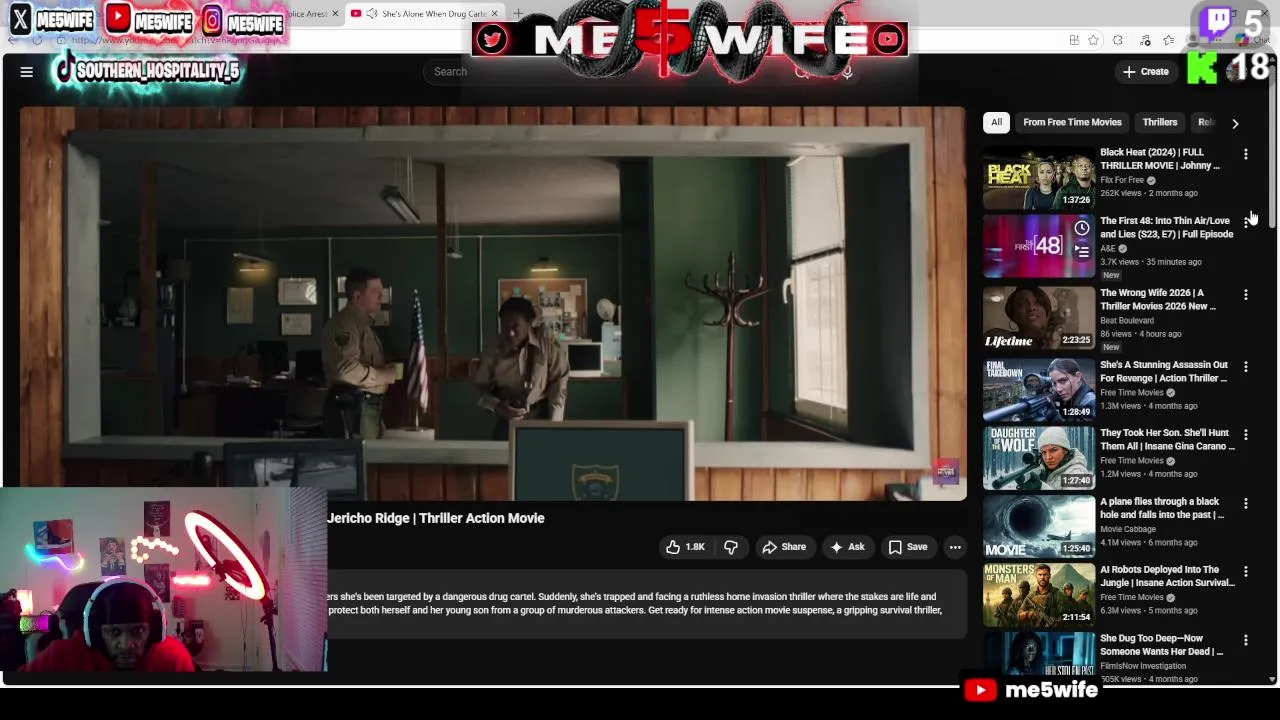Select From Free Time Movies chip
The image size is (1280, 720).
pyautogui.click(x=1072, y=122)
